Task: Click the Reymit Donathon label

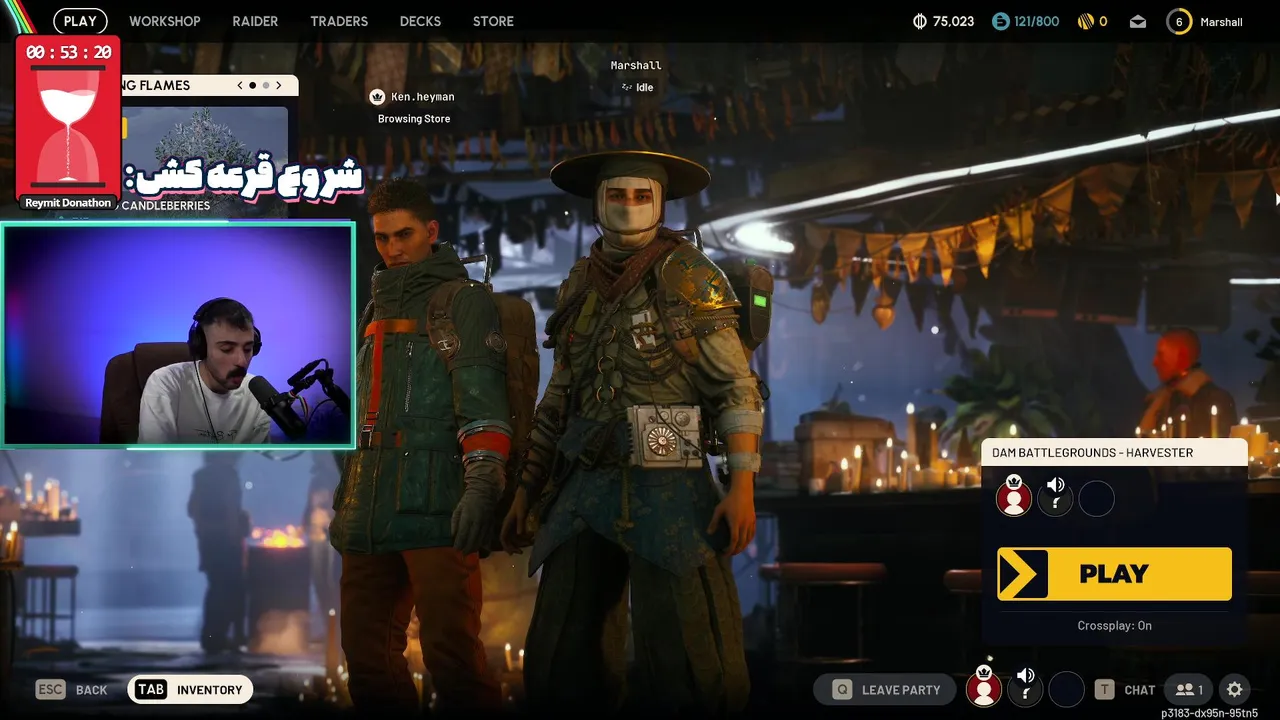Action: coord(68,203)
